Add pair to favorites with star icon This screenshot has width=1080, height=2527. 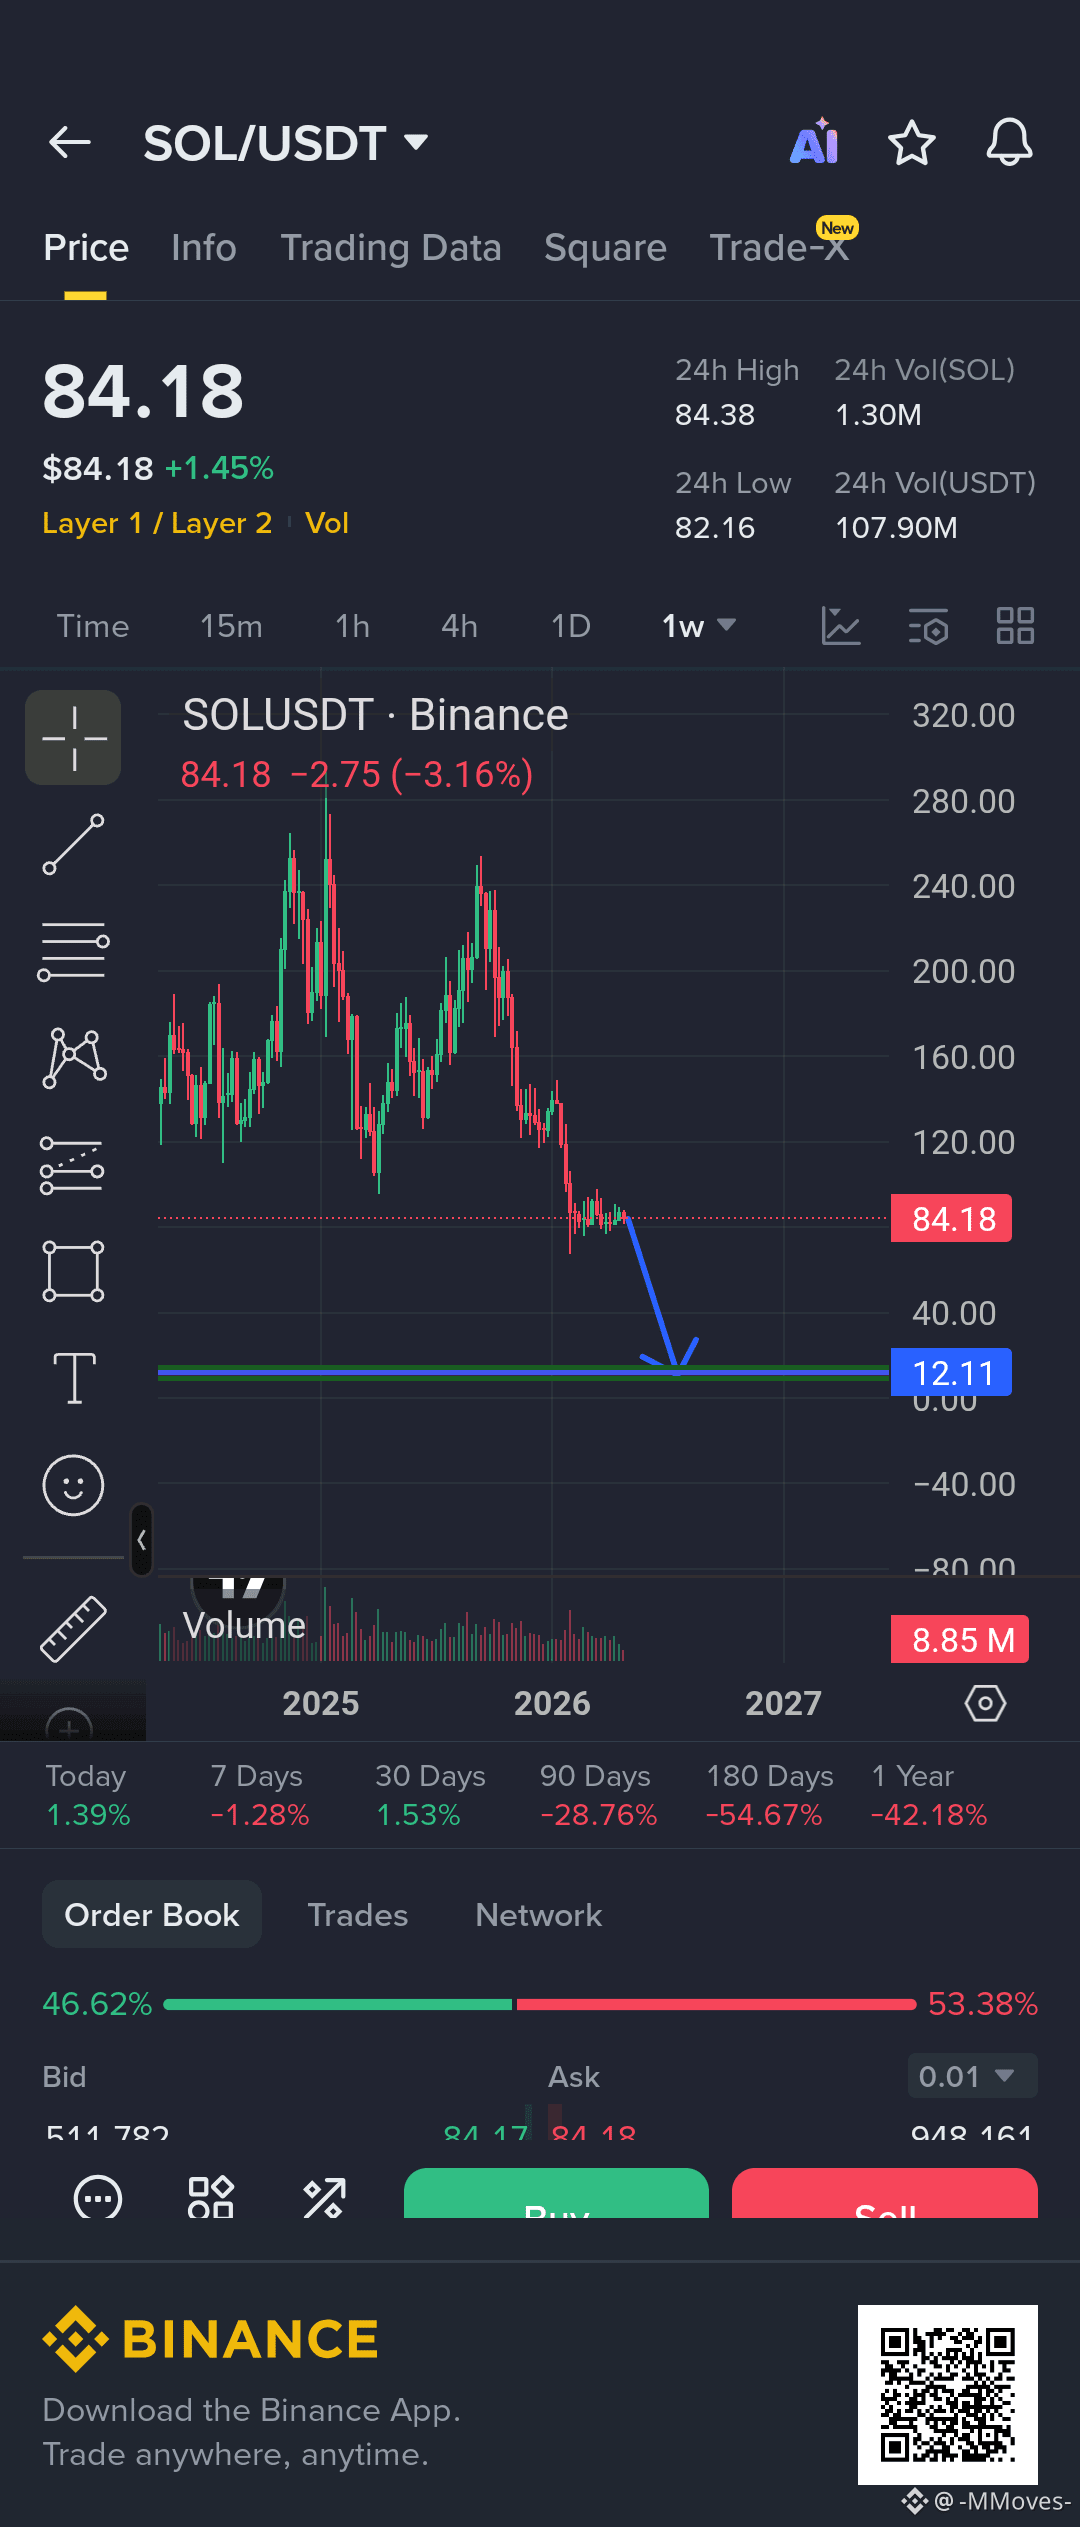coord(911,143)
